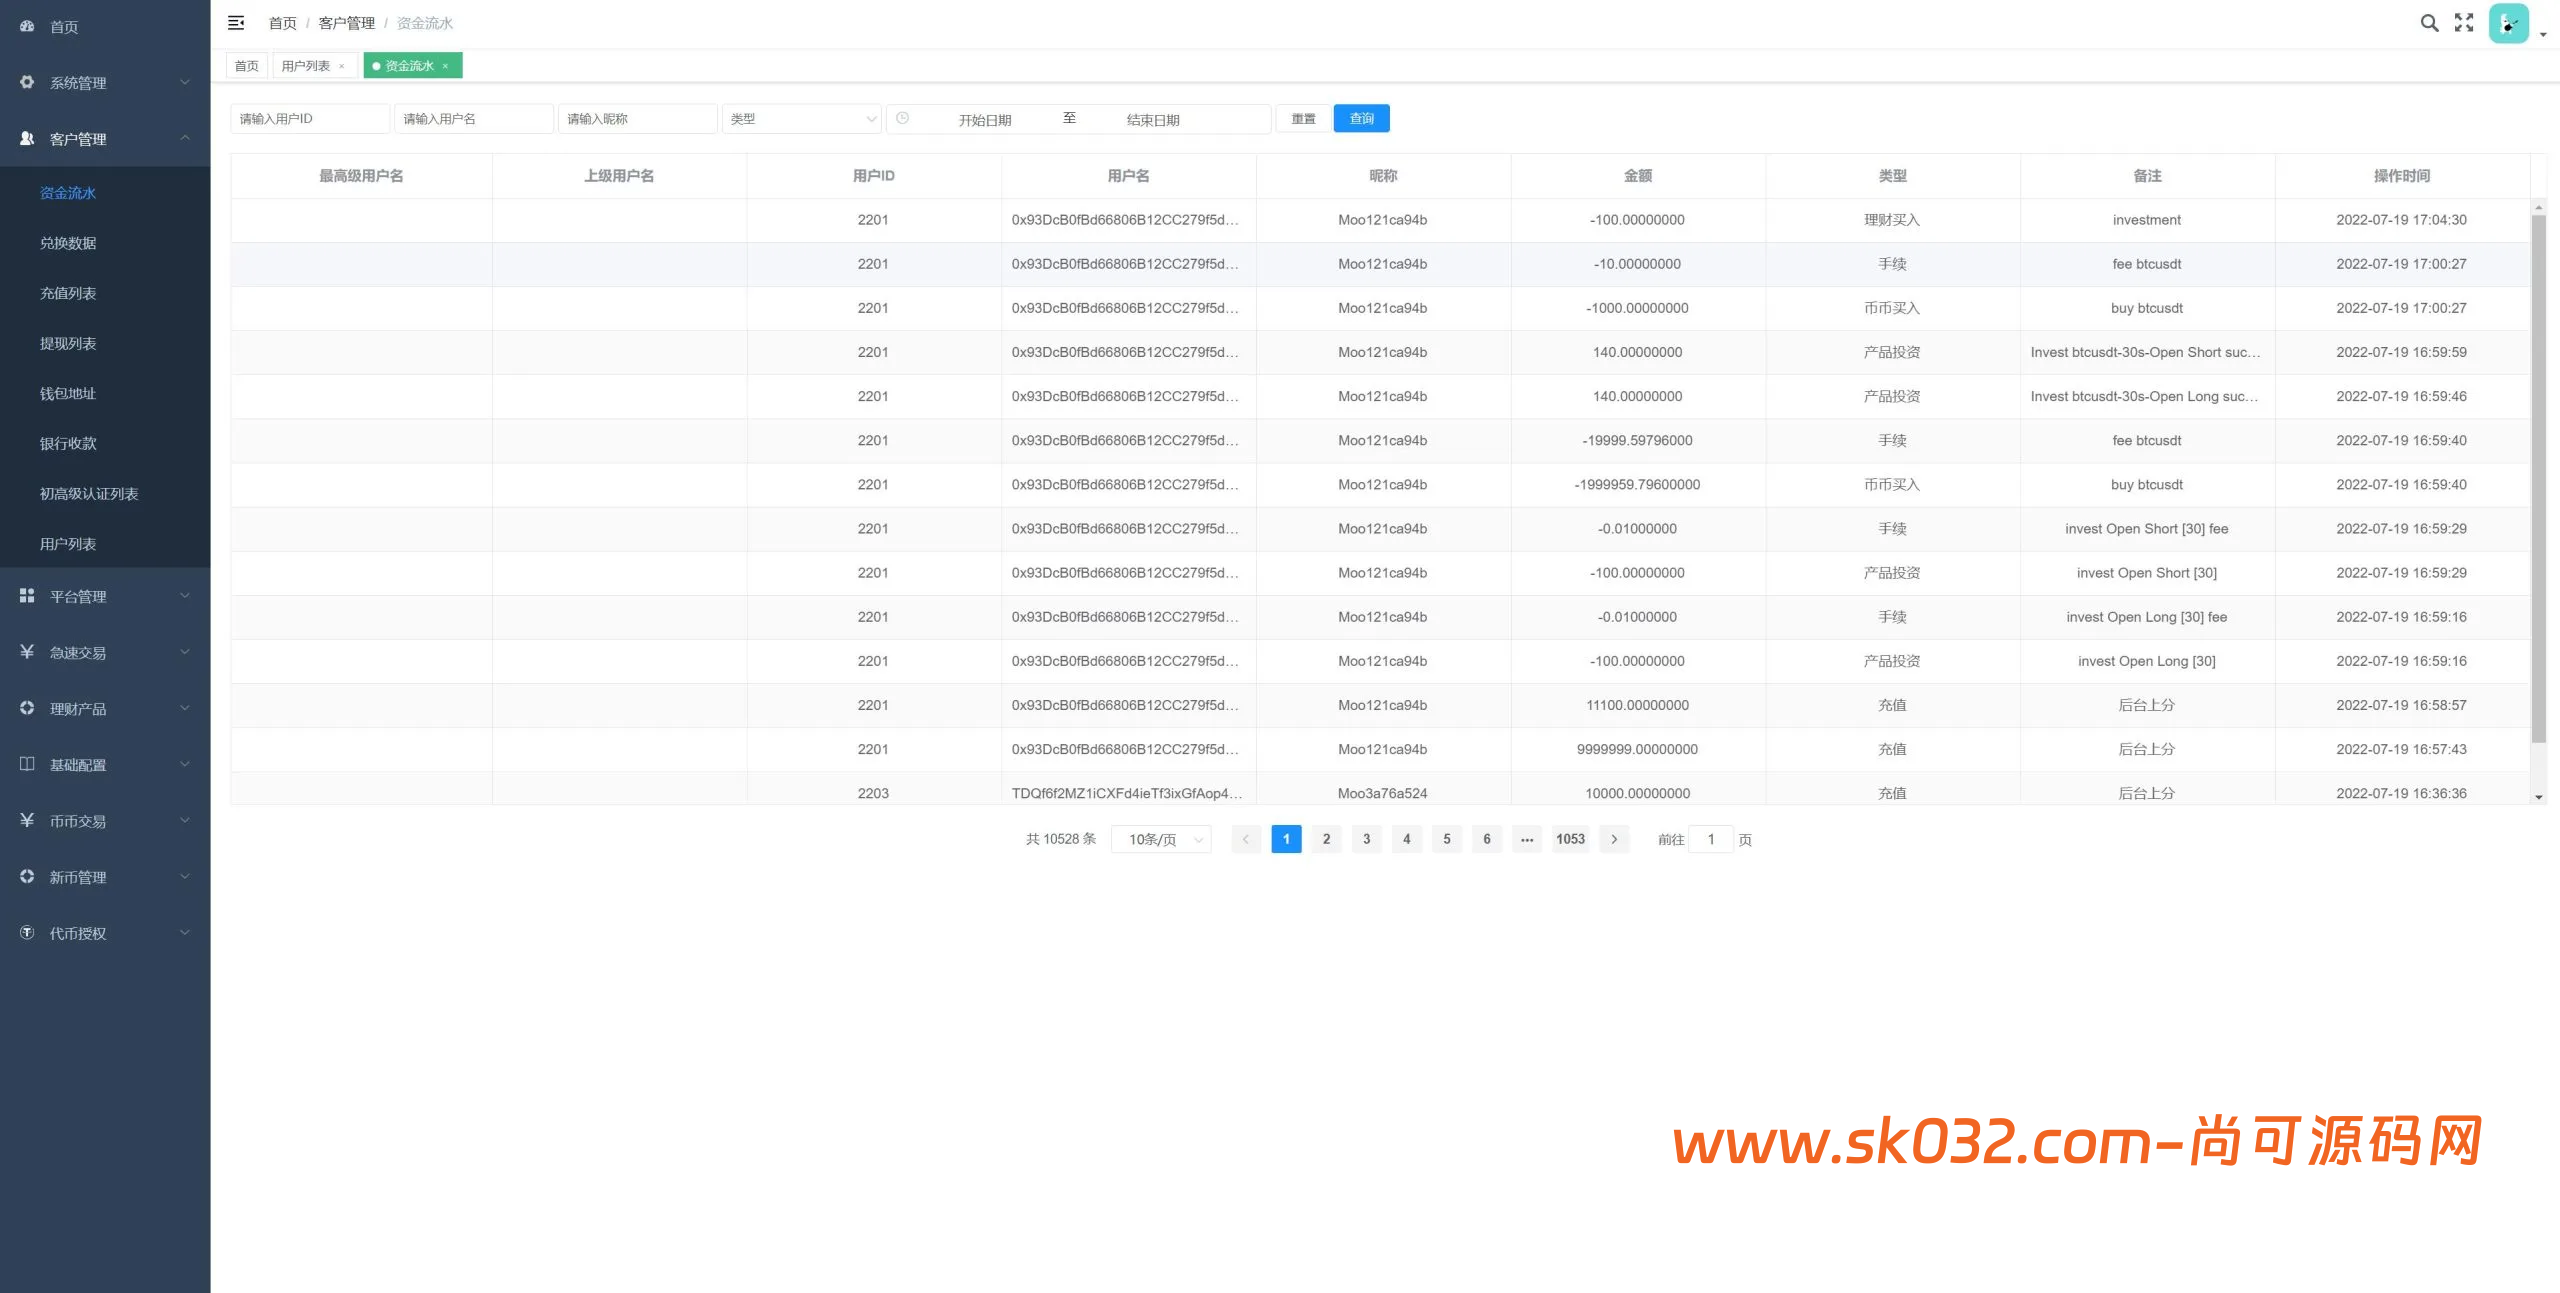Close the 用户列表 tab with its x
The height and width of the screenshot is (1293, 2560).
[342, 66]
